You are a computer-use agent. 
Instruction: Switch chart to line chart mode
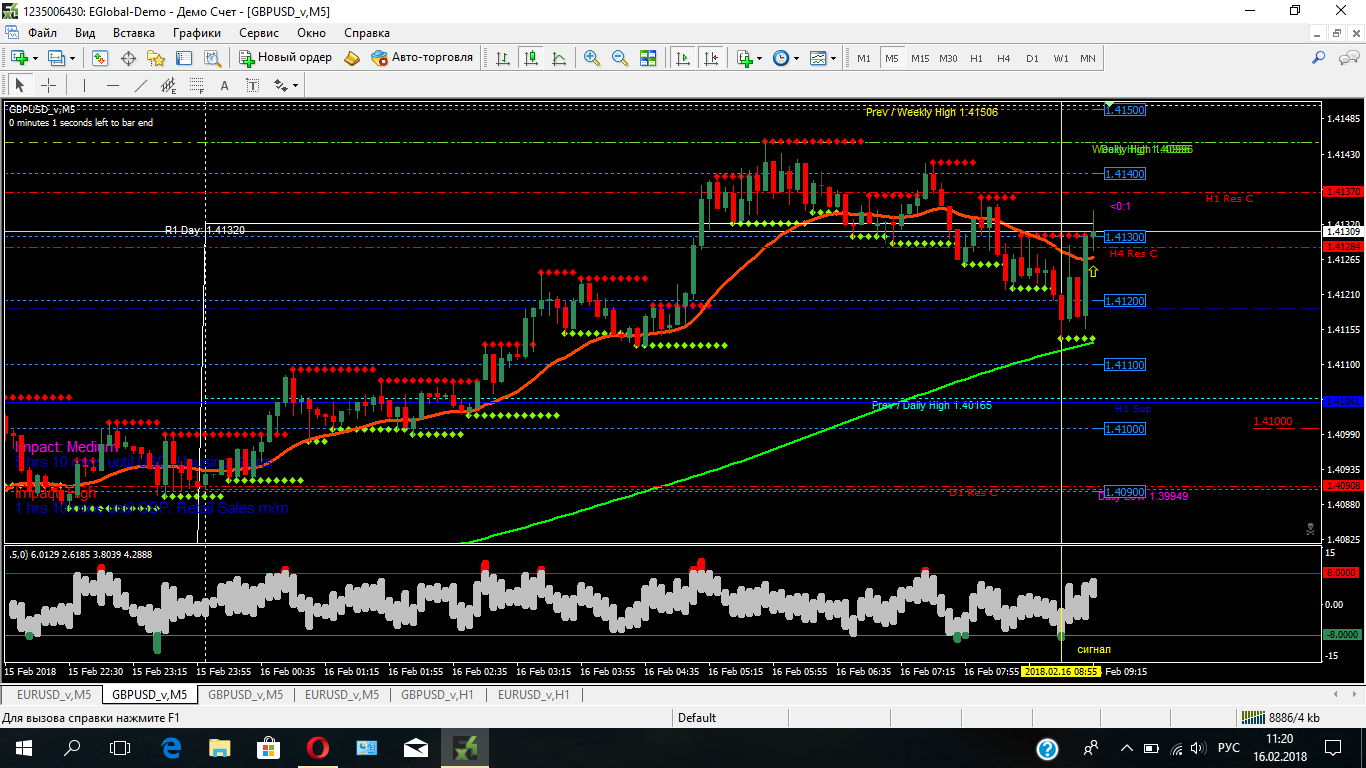559,58
